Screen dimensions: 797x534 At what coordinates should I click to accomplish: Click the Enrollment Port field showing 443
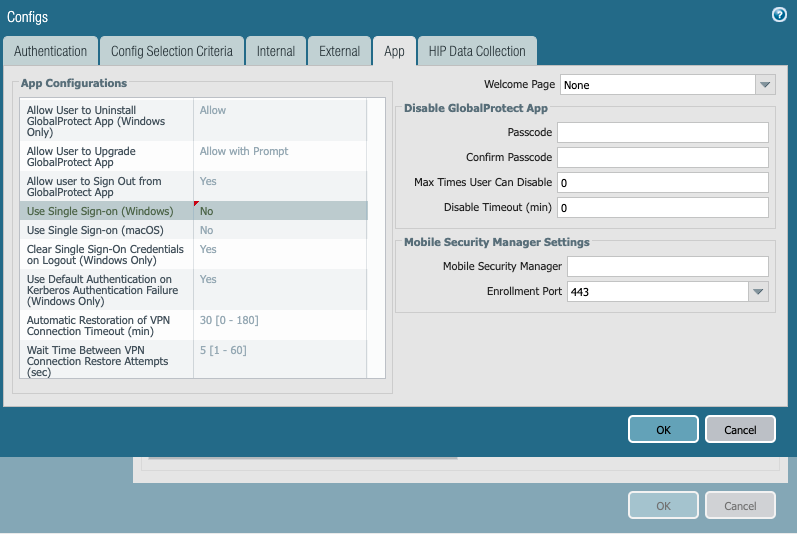point(658,292)
